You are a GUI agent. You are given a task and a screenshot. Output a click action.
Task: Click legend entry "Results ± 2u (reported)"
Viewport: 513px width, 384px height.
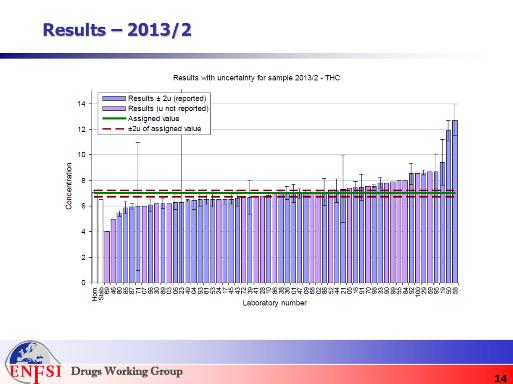pyautogui.click(x=167, y=98)
